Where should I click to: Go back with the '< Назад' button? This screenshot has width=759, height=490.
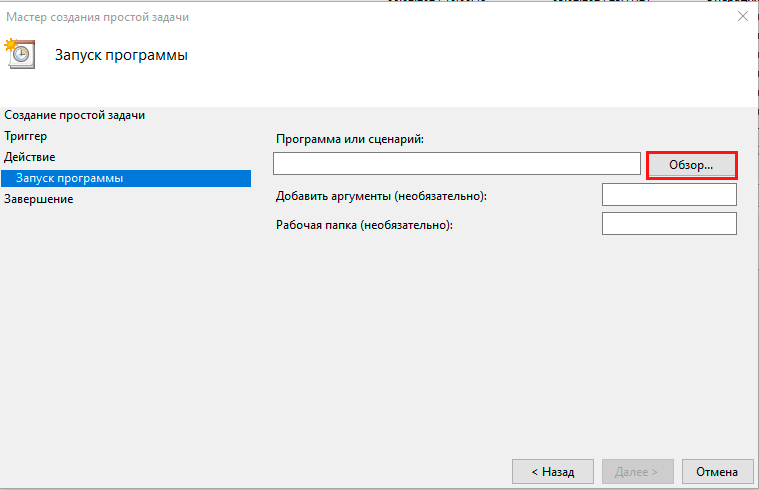pyautogui.click(x=552, y=471)
